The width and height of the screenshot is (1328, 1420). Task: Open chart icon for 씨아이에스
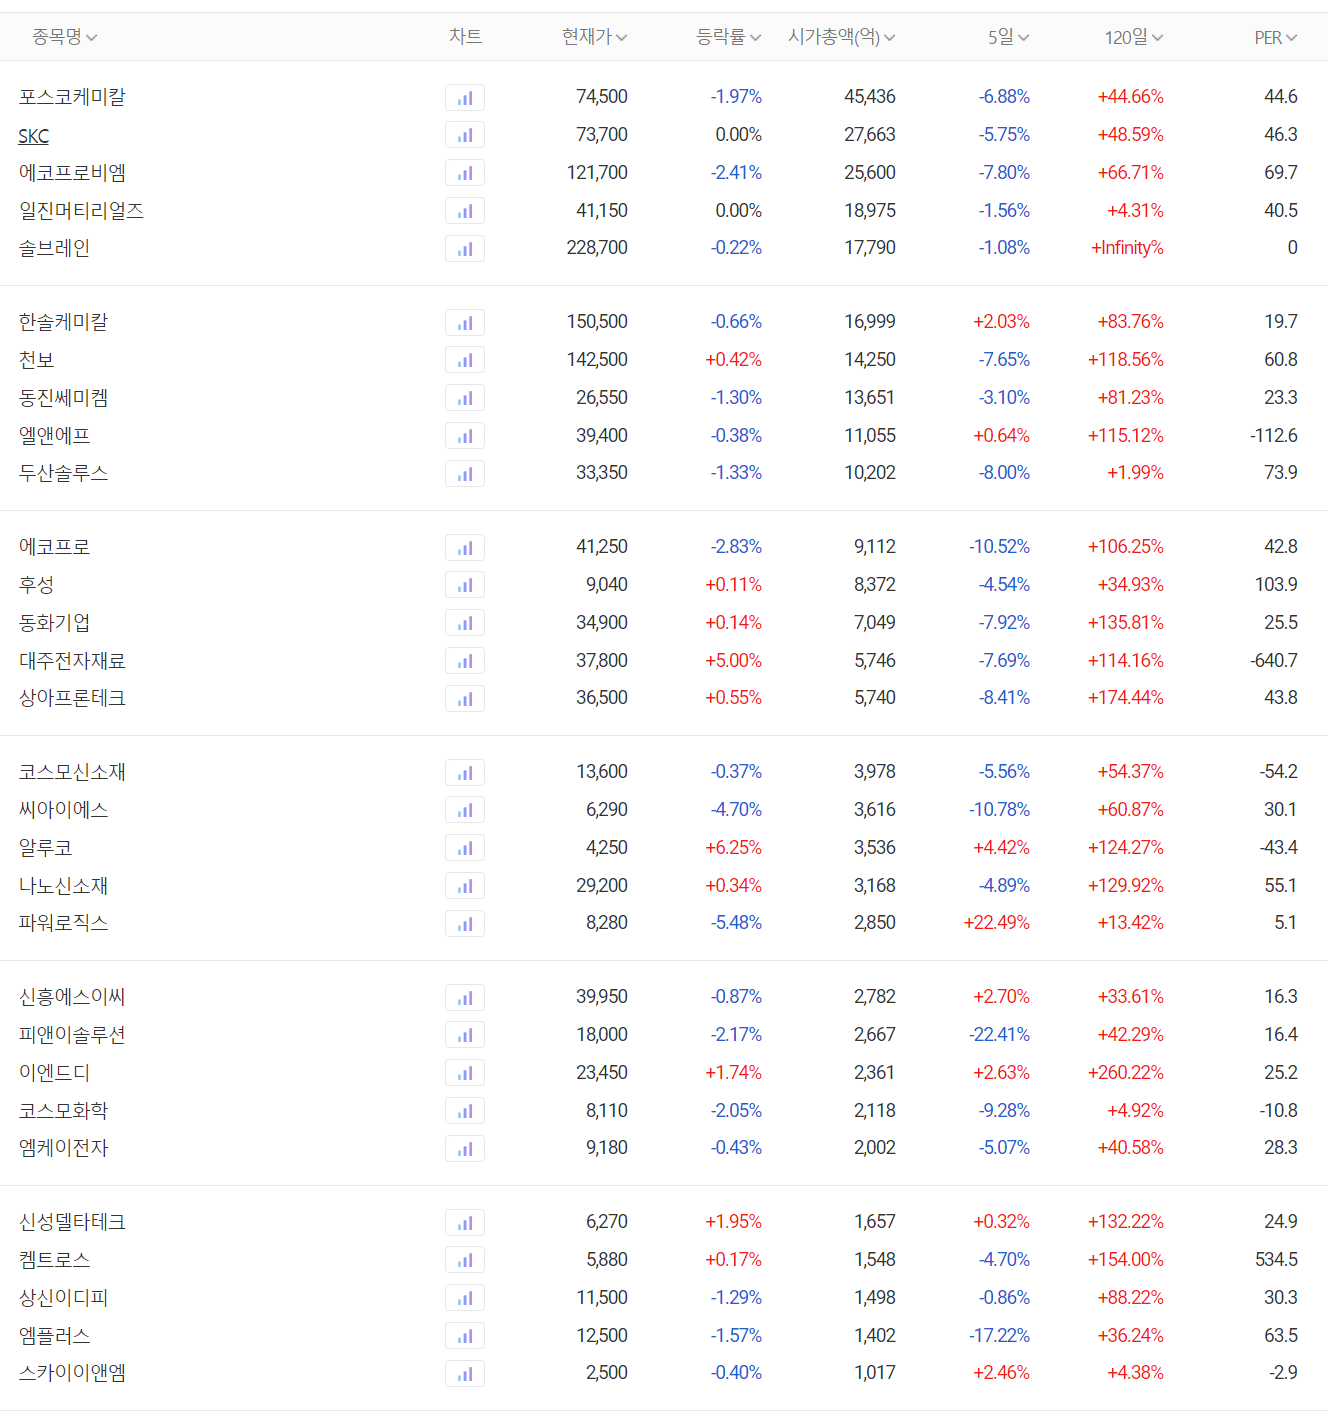click(465, 810)
